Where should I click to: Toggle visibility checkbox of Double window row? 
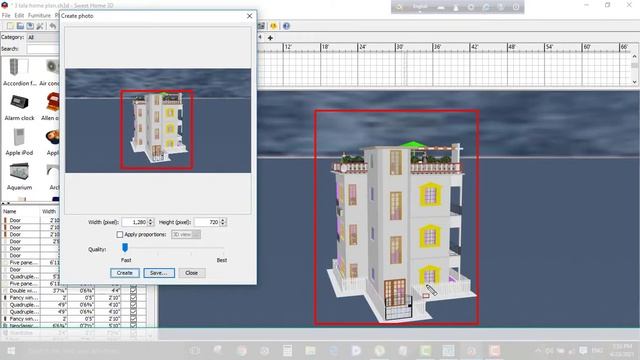(133, 291)
